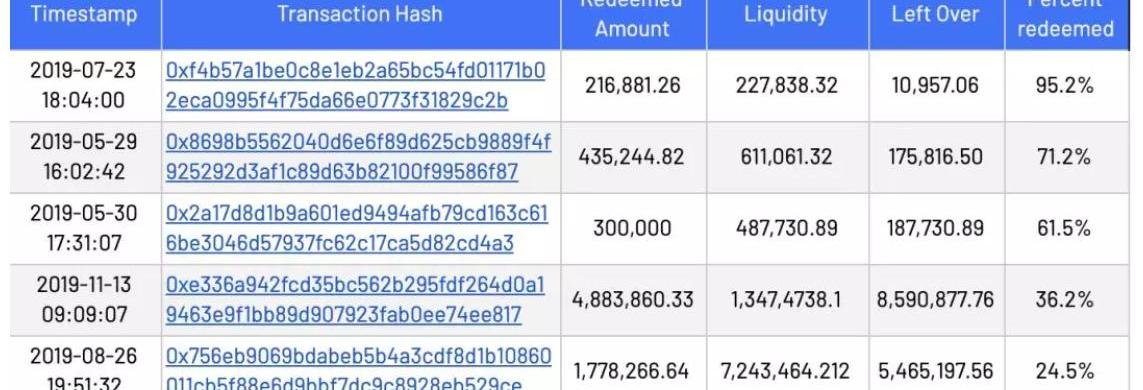Screen dimensions: 1143x390
Task: Click the Left Over column header
Action: pos(935,15)
